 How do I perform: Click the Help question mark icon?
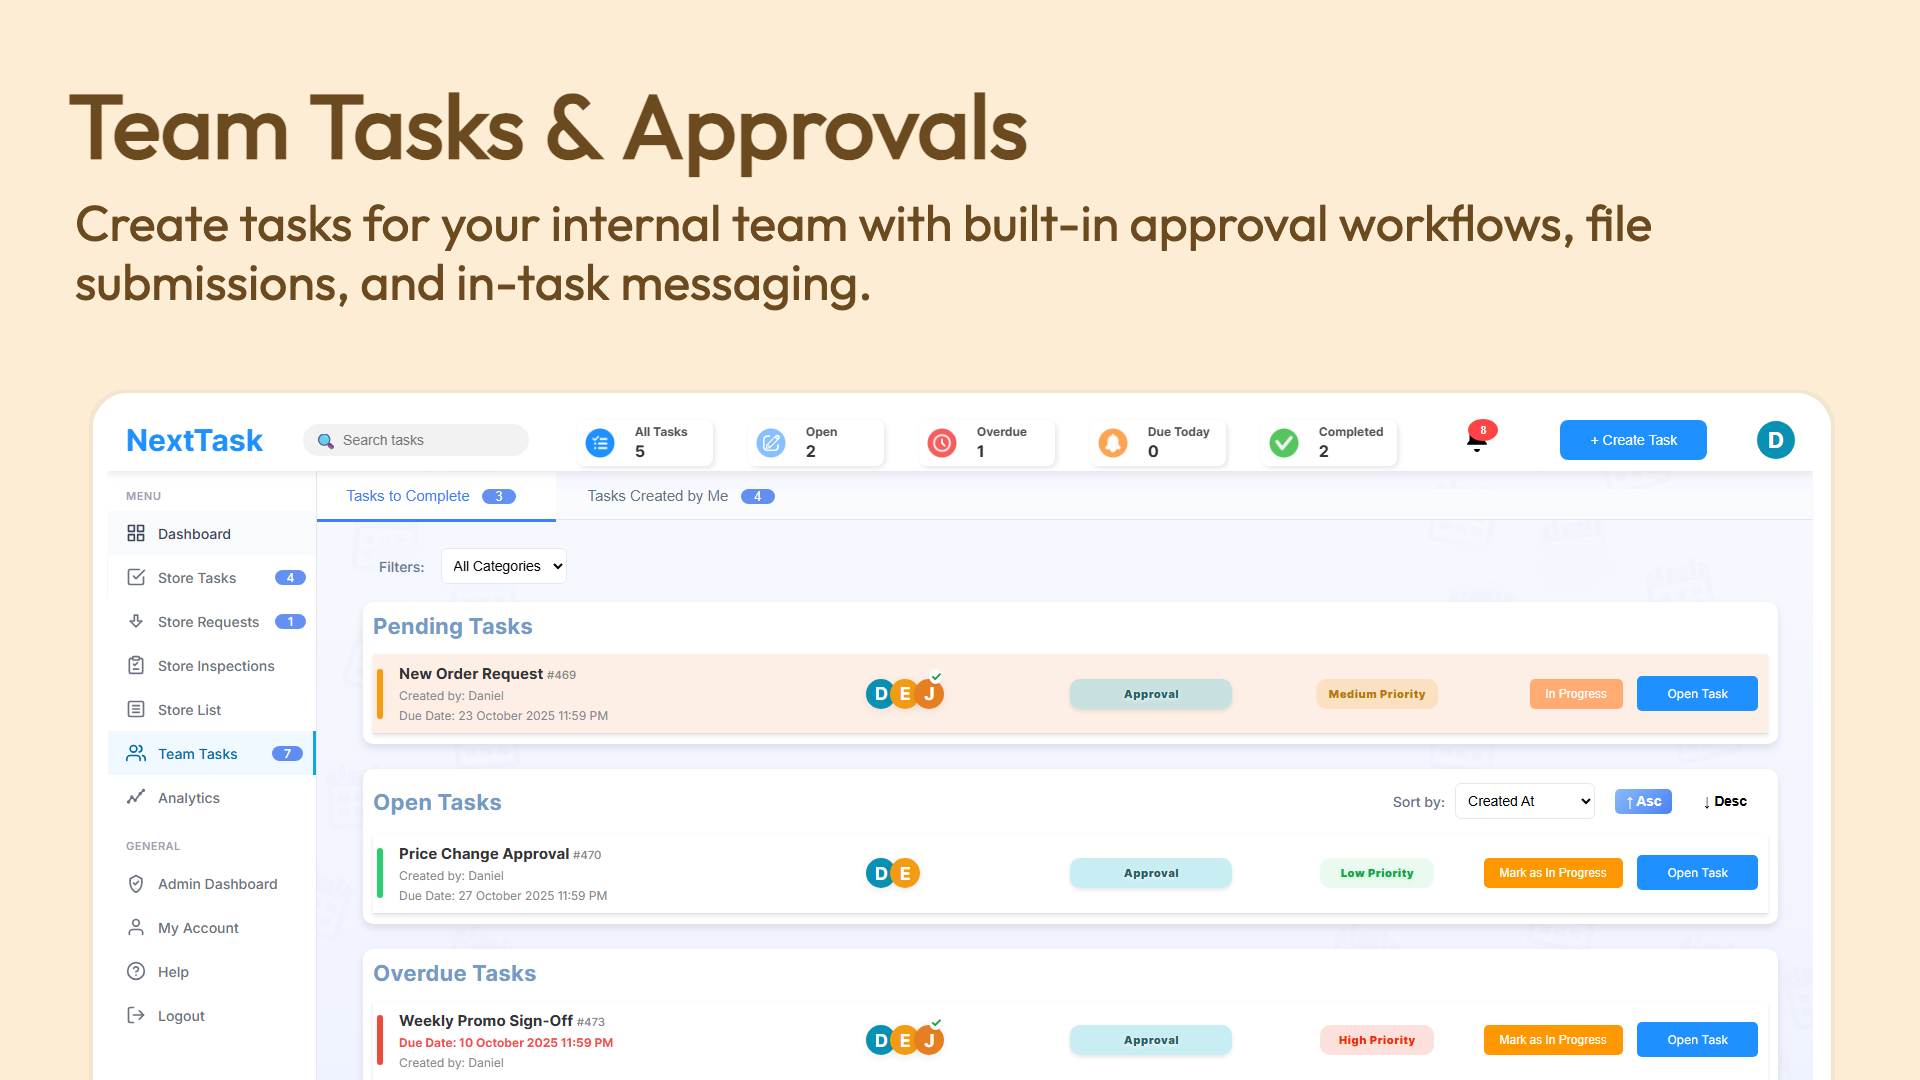point(136,971)
